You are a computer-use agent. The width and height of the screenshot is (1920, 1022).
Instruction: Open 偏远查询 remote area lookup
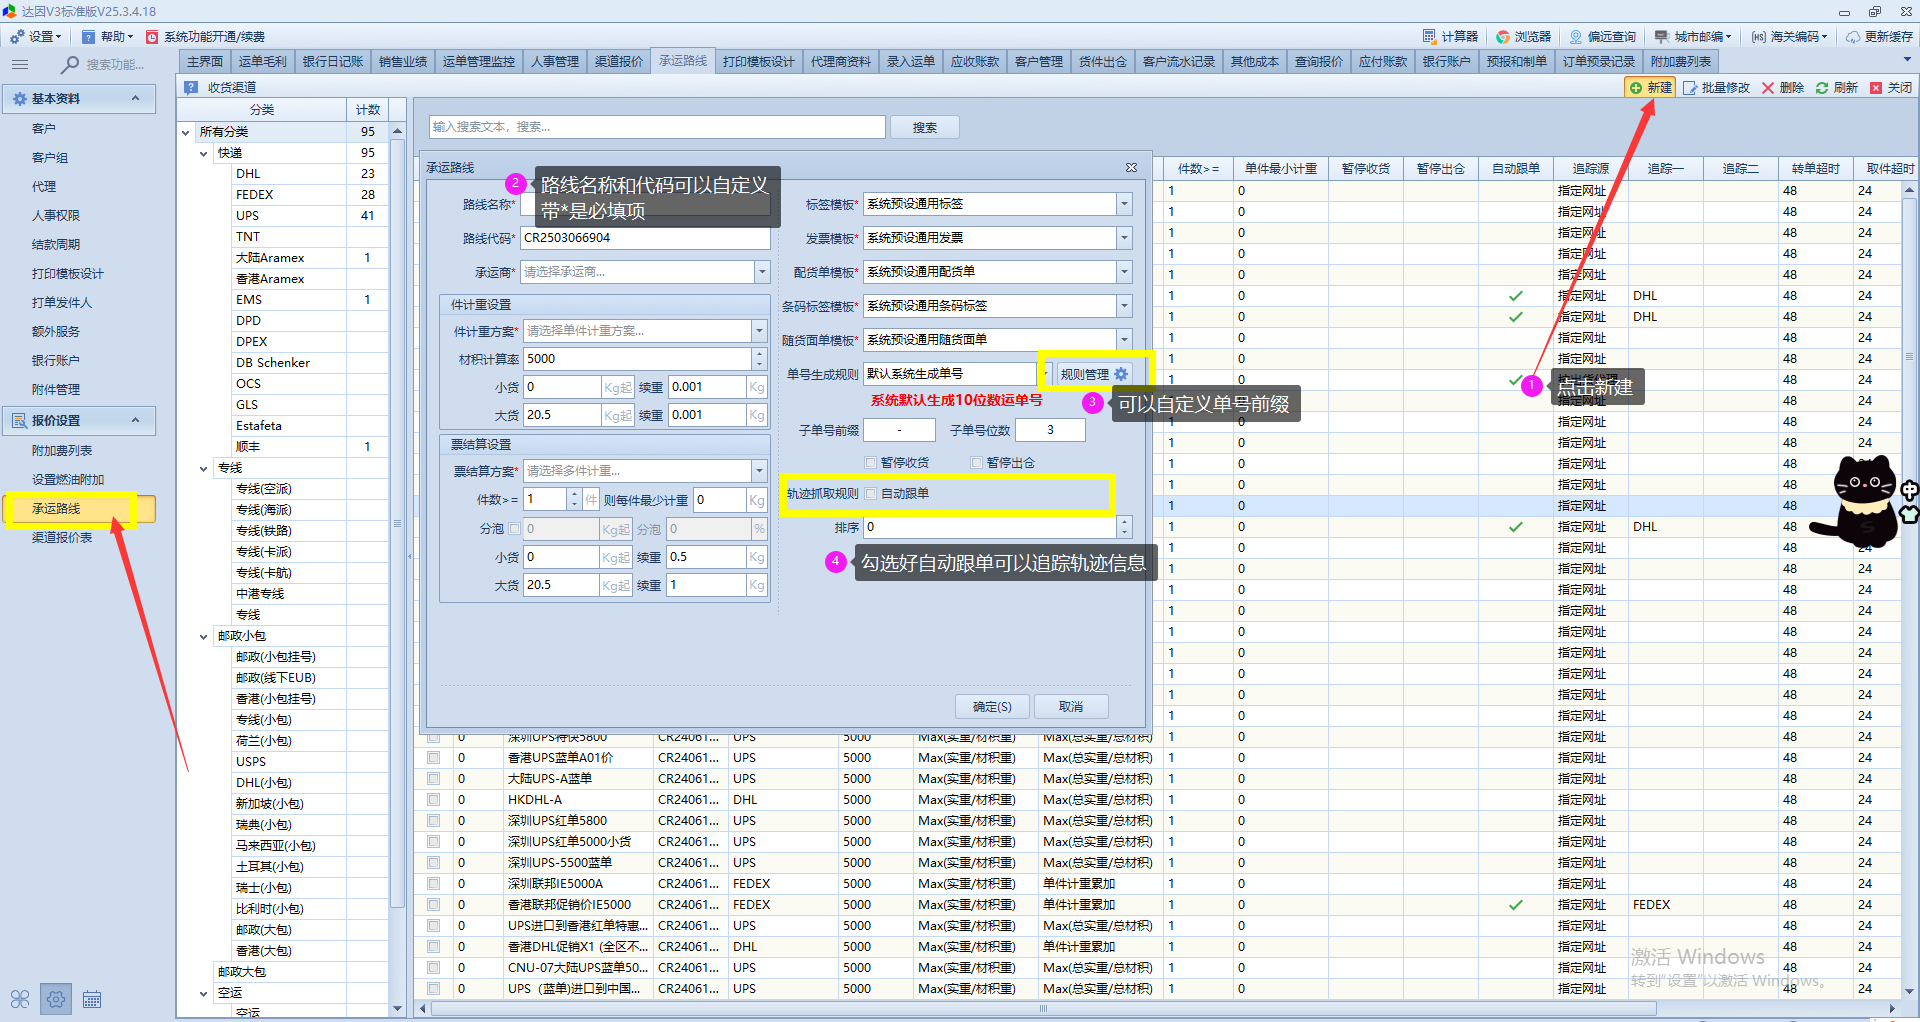pyautogui.click(x=1602, y=37)
